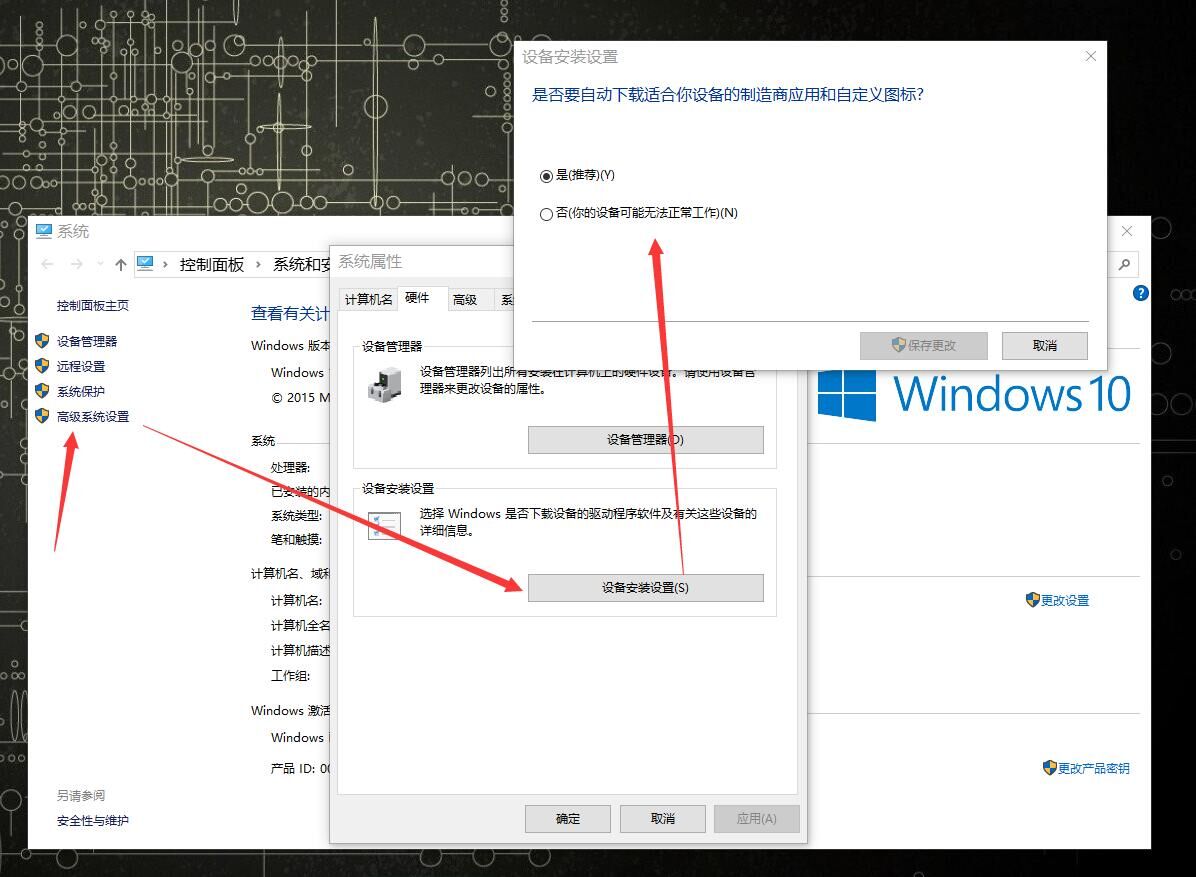Select the 否(你的设备可能无法正常工作) radio option
Viewport: 1196px width, 877px height.
638,214
